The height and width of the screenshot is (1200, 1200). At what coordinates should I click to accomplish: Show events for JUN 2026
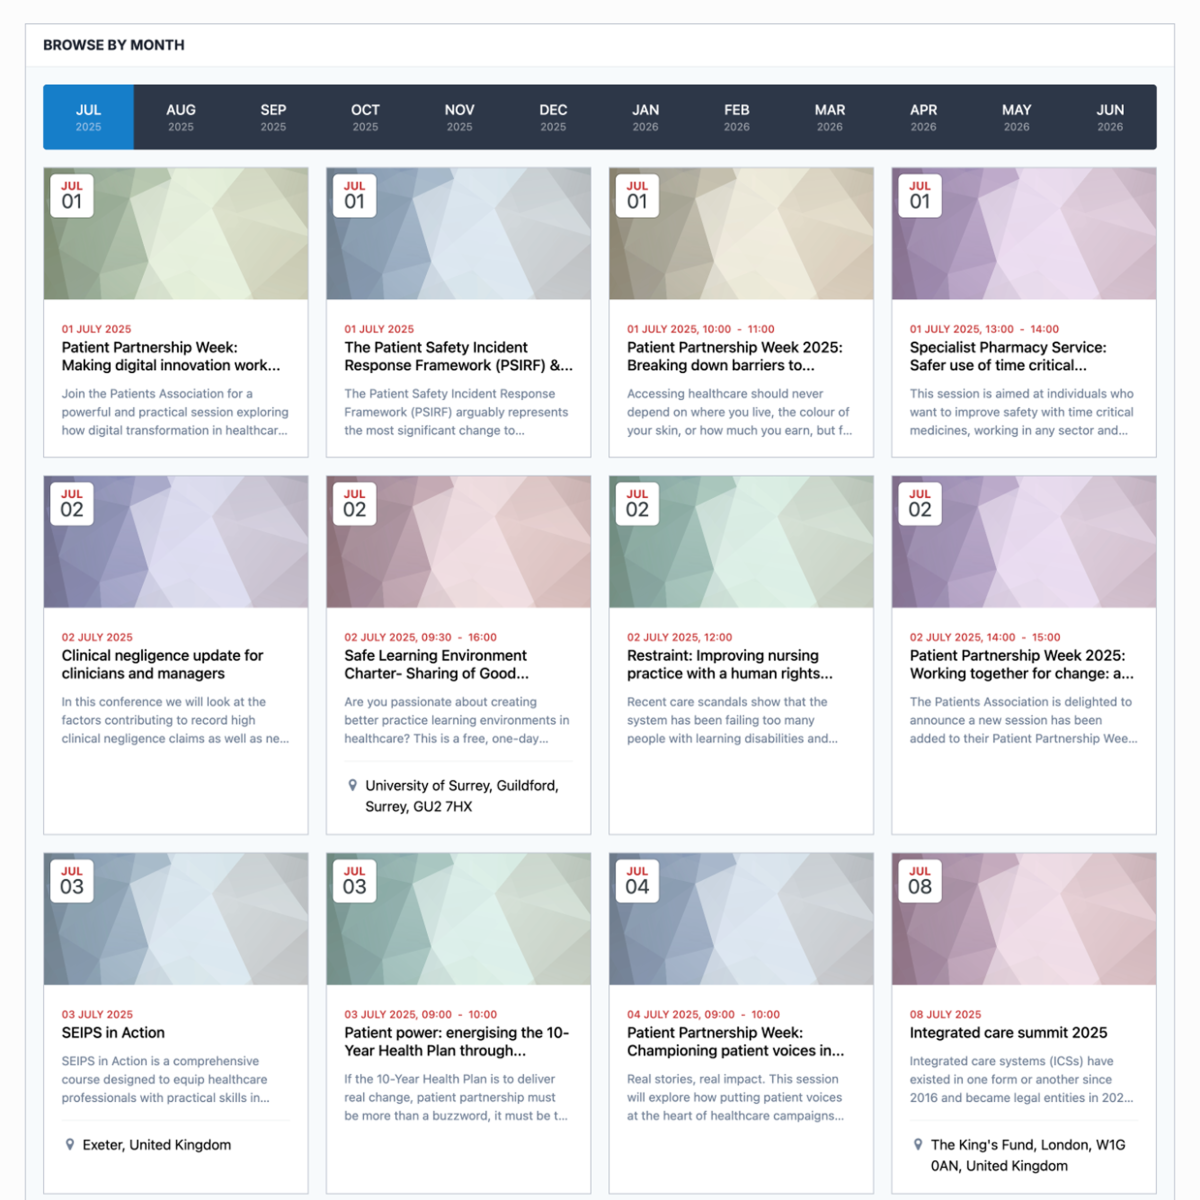[x=1109, y=117]
